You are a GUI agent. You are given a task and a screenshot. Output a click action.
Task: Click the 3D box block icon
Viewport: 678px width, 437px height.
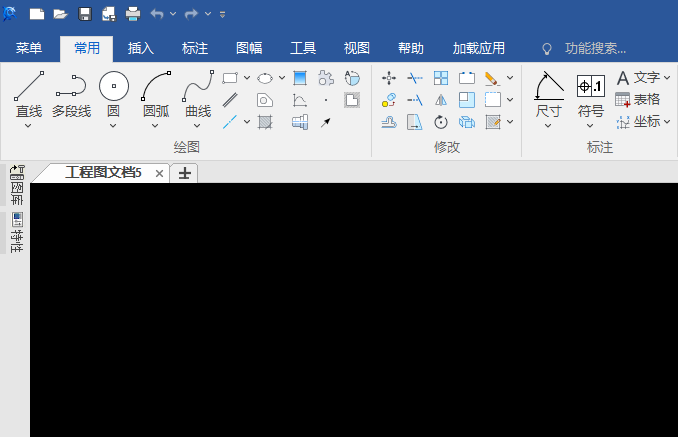pyautogui.click(x=467, y=122)
